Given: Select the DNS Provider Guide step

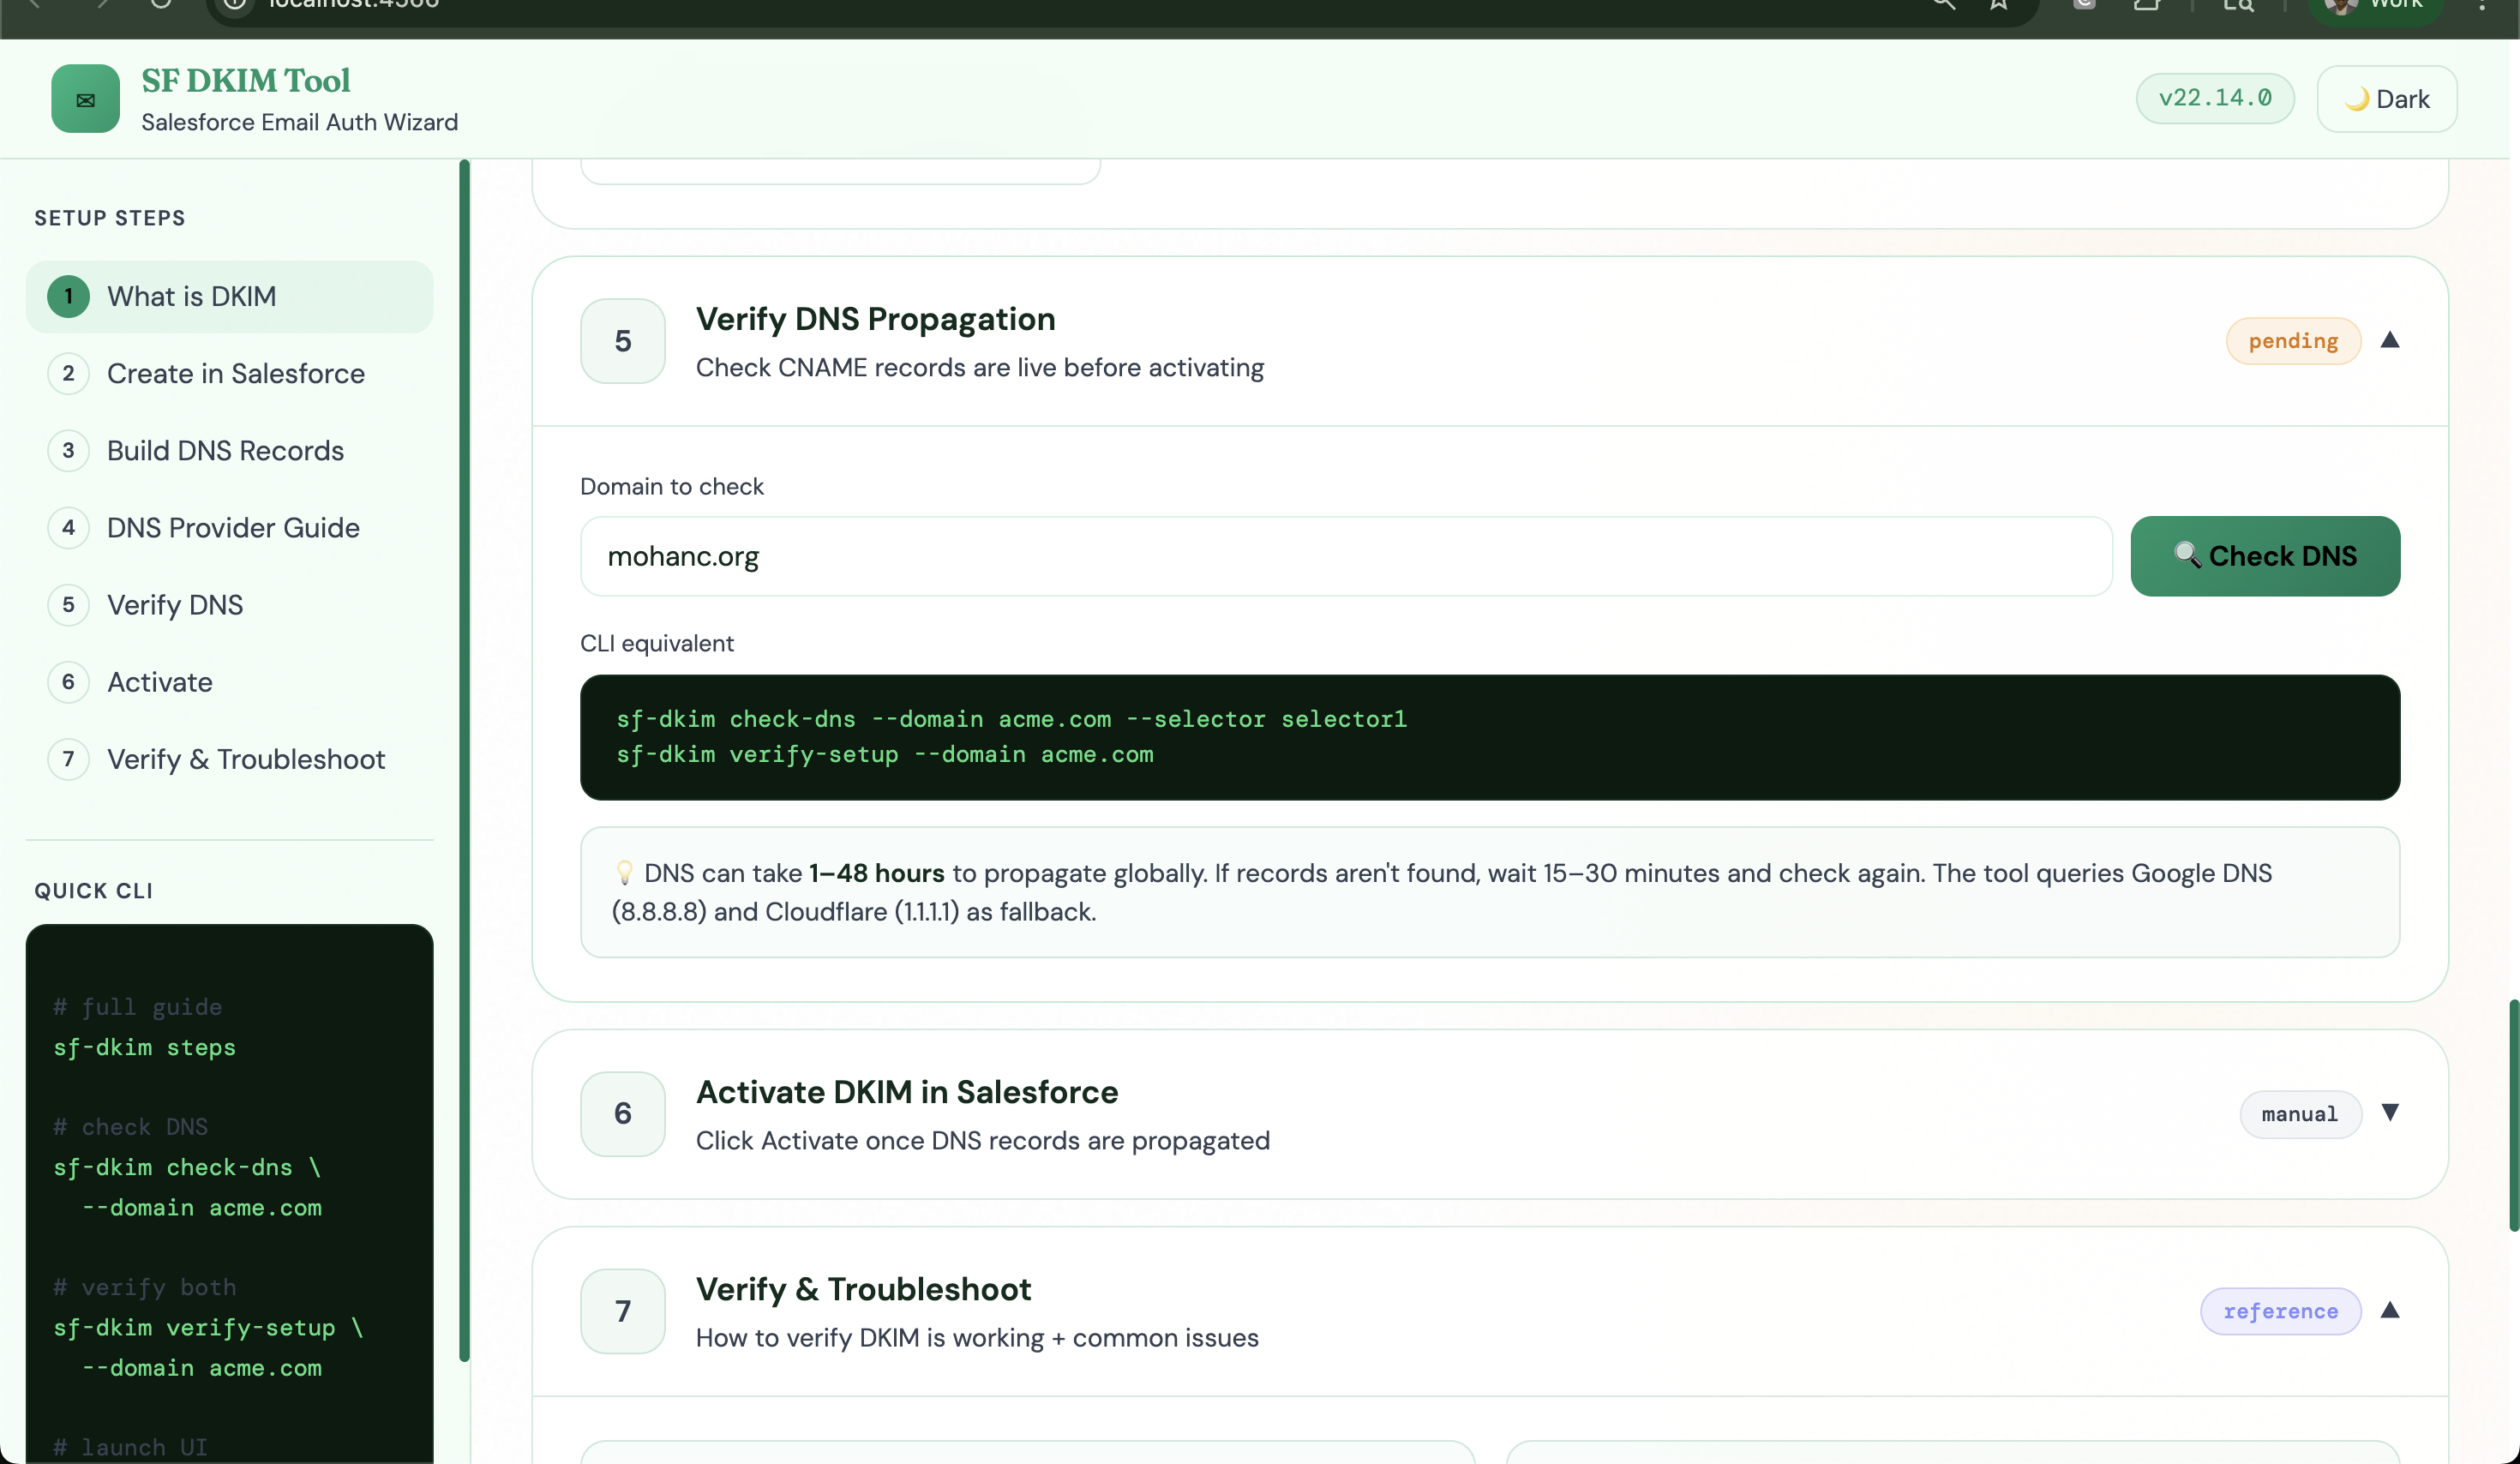Looking at the screenshot, I should tap(233, 527).
